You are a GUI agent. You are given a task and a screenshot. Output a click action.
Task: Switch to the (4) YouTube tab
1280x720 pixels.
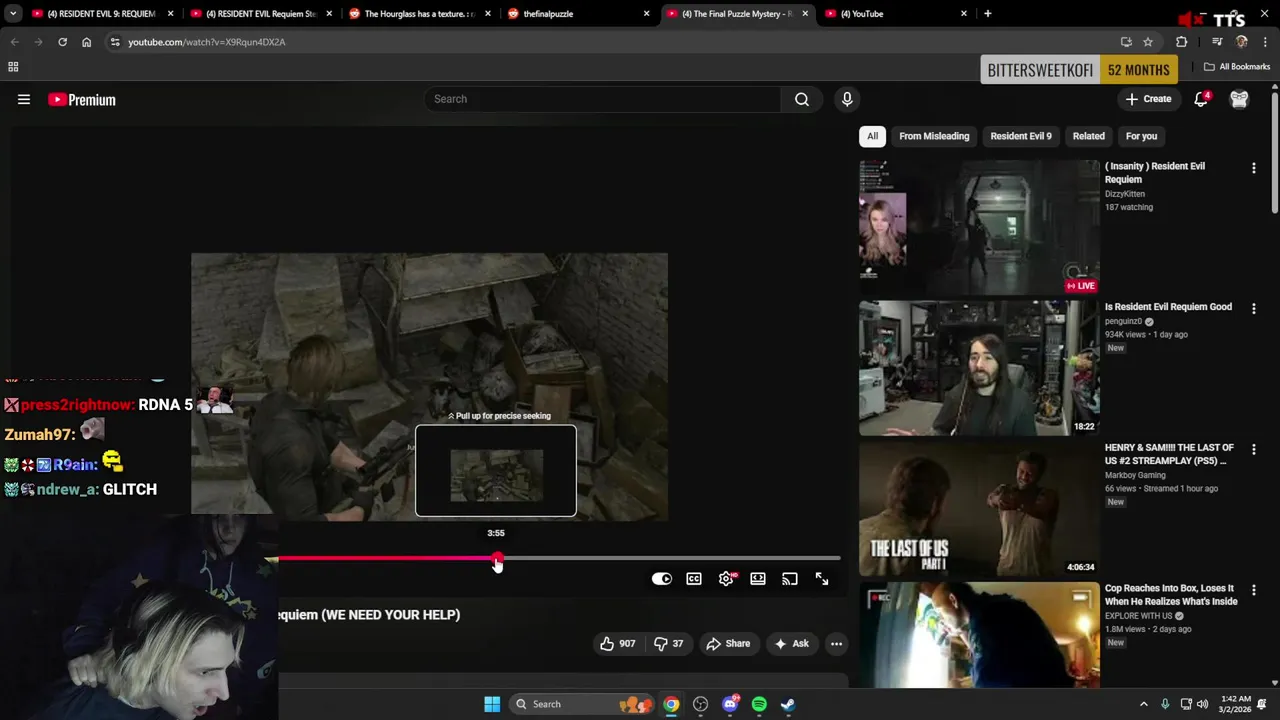point(896,14)
